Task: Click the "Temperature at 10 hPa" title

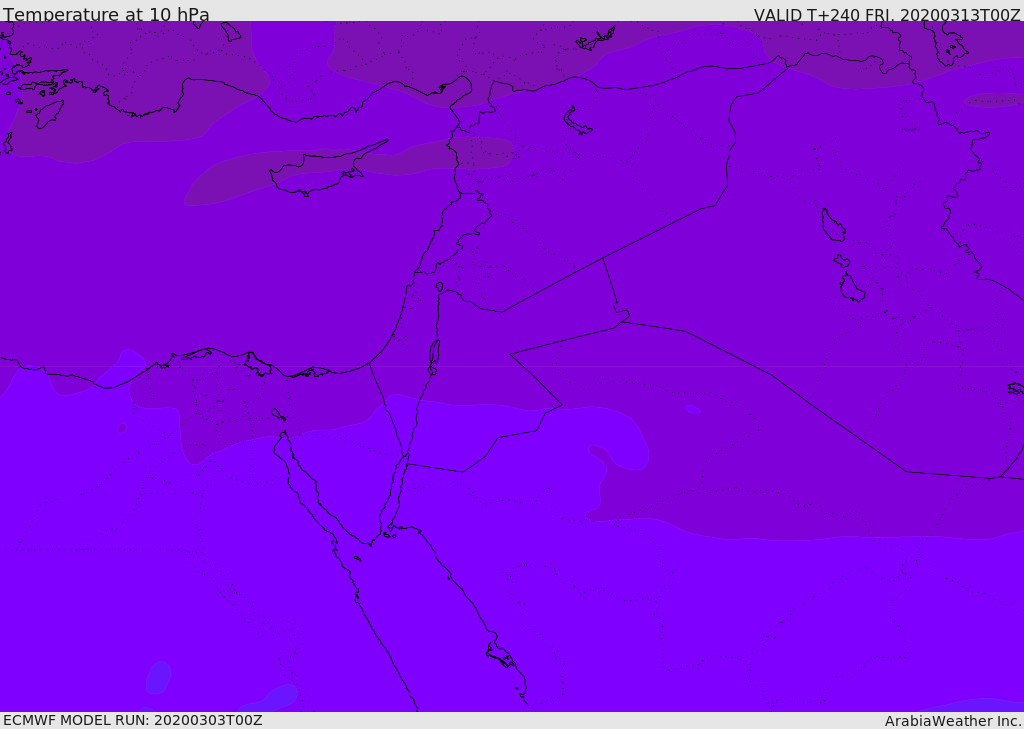Action: point(106,15)
